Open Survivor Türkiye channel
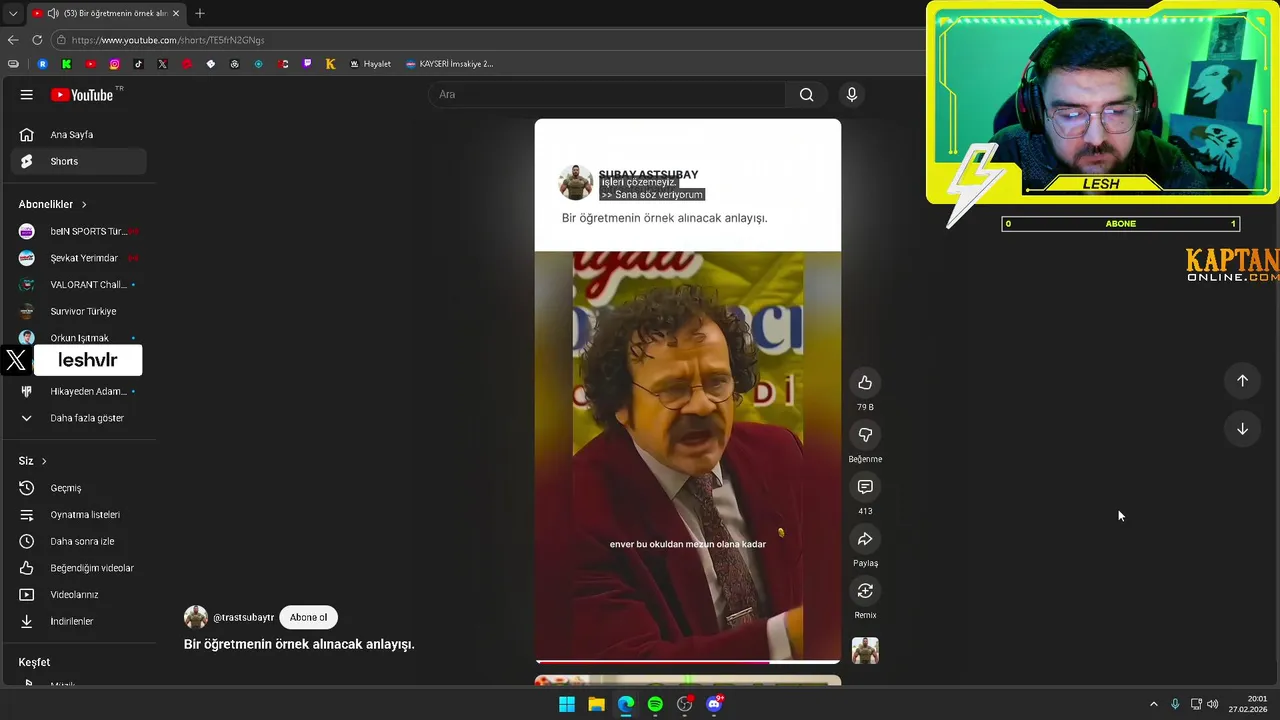 (78, 311)
